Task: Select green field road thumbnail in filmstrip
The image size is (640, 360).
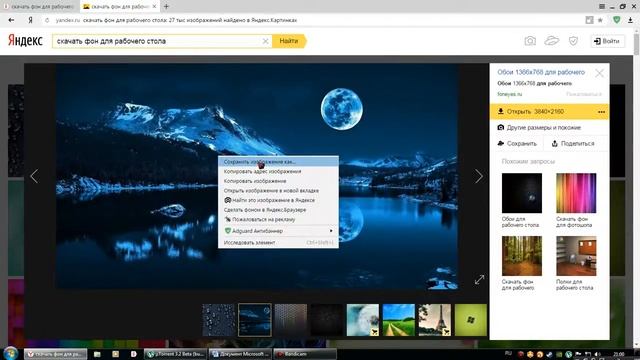Action: tap(398, 320)
